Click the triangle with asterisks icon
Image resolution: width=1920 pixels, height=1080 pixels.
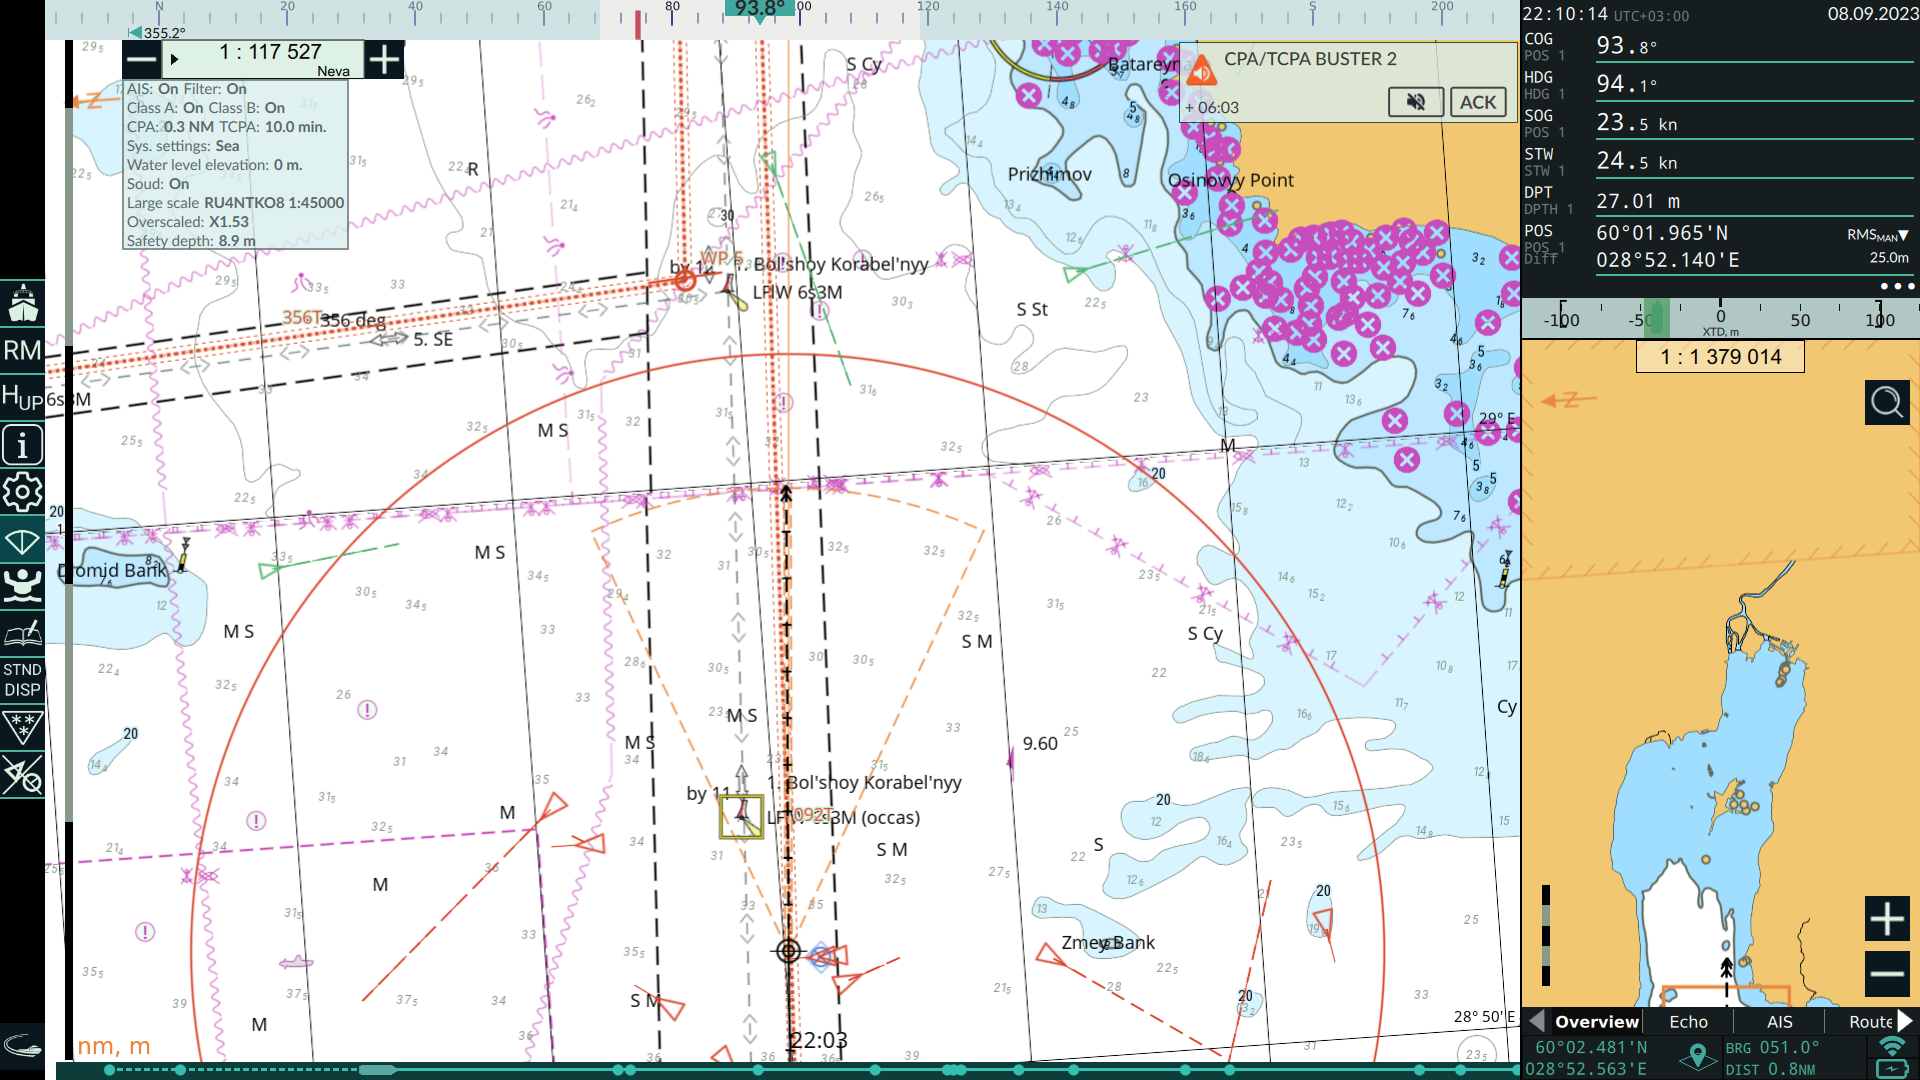coord(22,728)
